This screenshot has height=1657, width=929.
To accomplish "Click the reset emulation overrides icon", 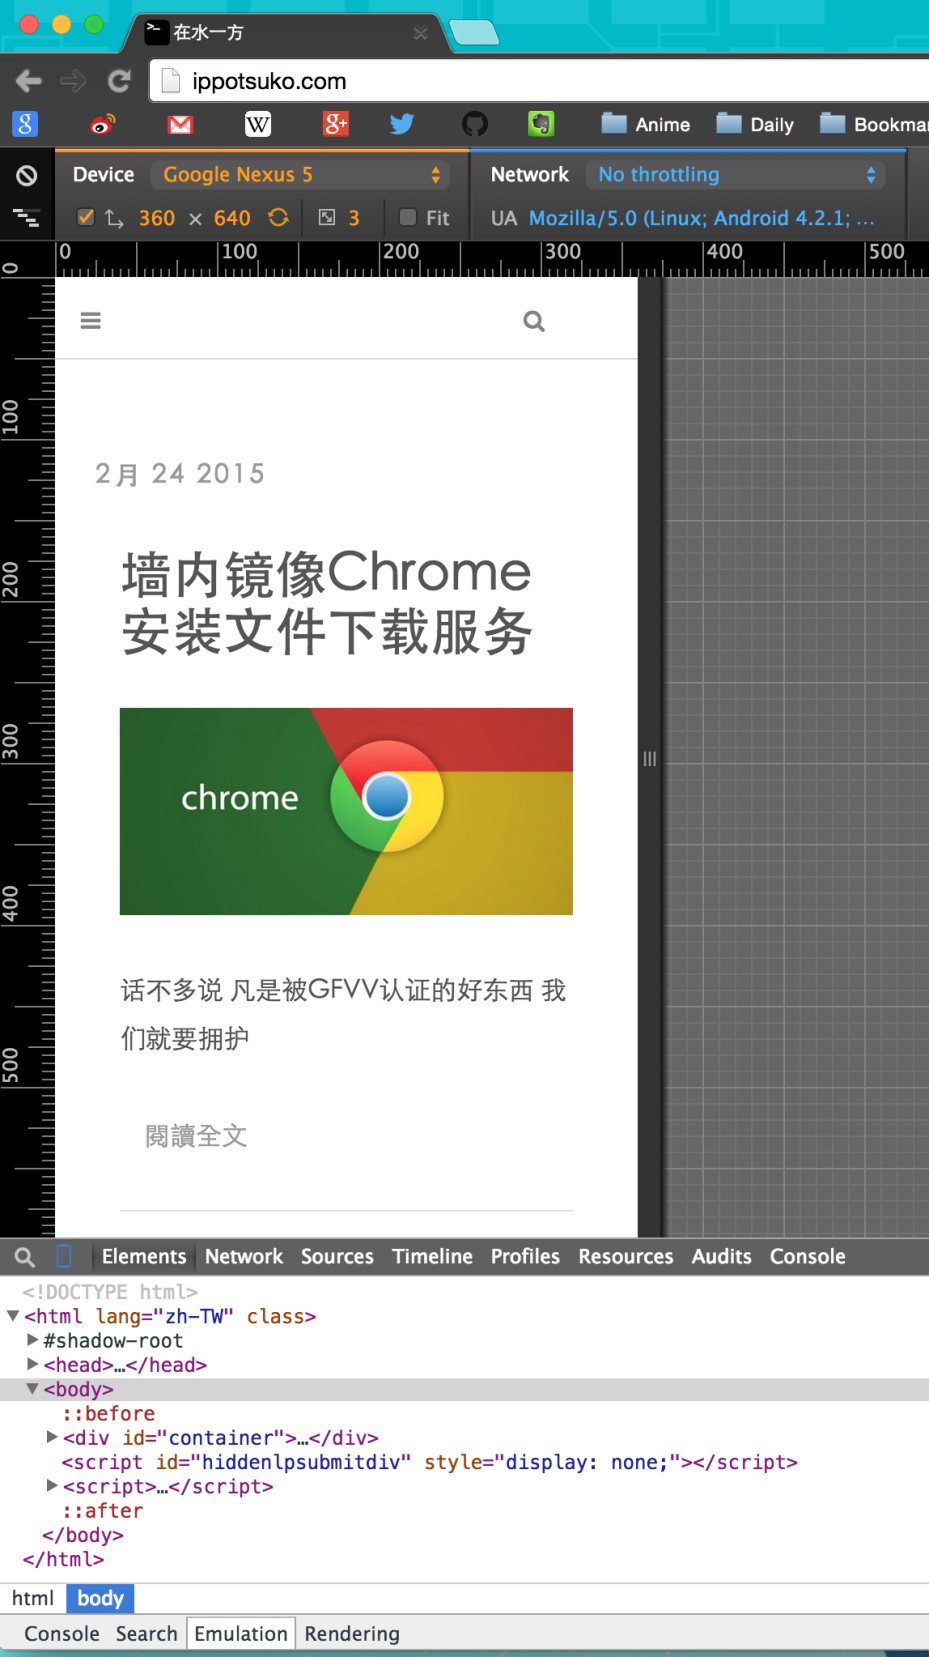I will tap(27, 176).
